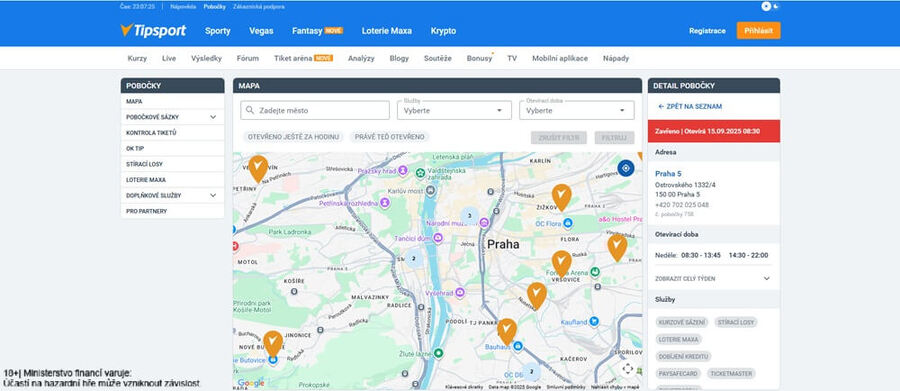The image size is (900, 391).
Task: Open the Live subnavigation item
Action: tap(169, 58)
